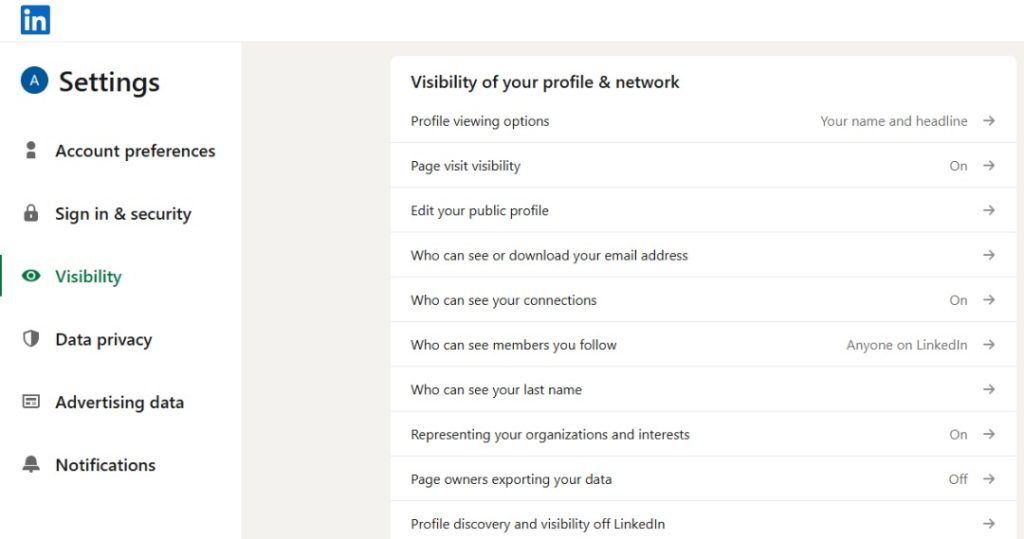The width and height of the screenshot is (1024, 539).
Task: Open Who can see or download your email address
Action: click(549, 255)
